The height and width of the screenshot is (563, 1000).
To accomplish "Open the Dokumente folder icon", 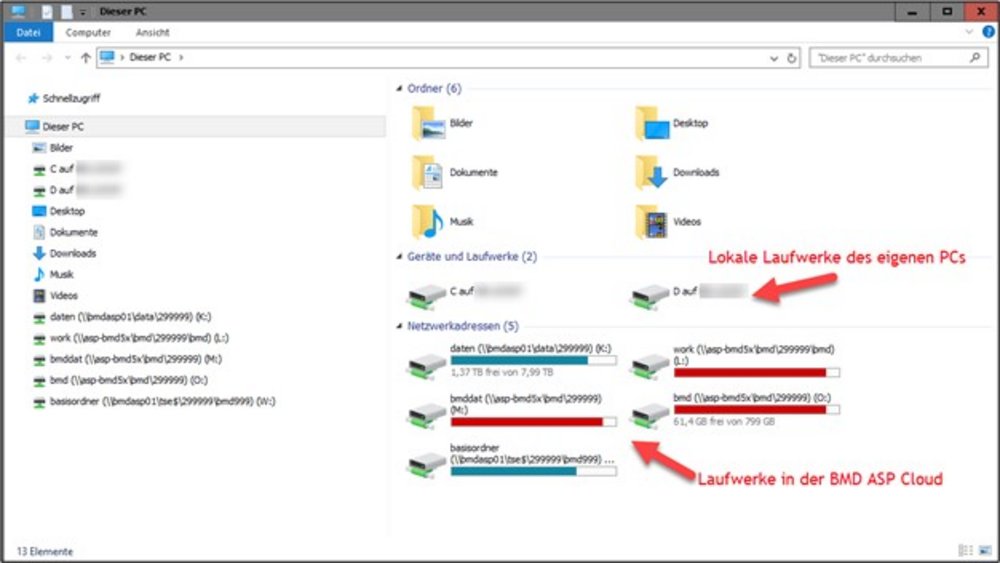I will coord(430,173).
